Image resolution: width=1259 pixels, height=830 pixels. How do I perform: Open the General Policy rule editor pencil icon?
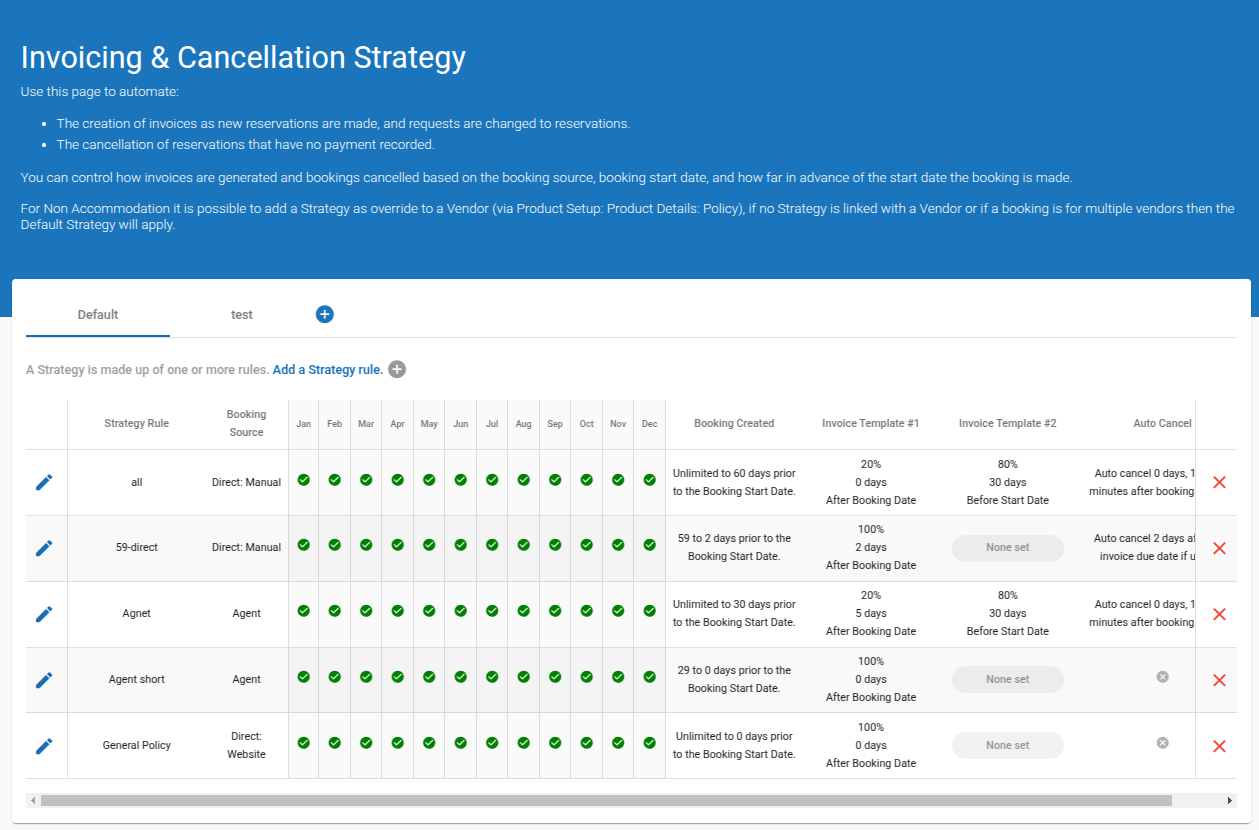(44, 746)
